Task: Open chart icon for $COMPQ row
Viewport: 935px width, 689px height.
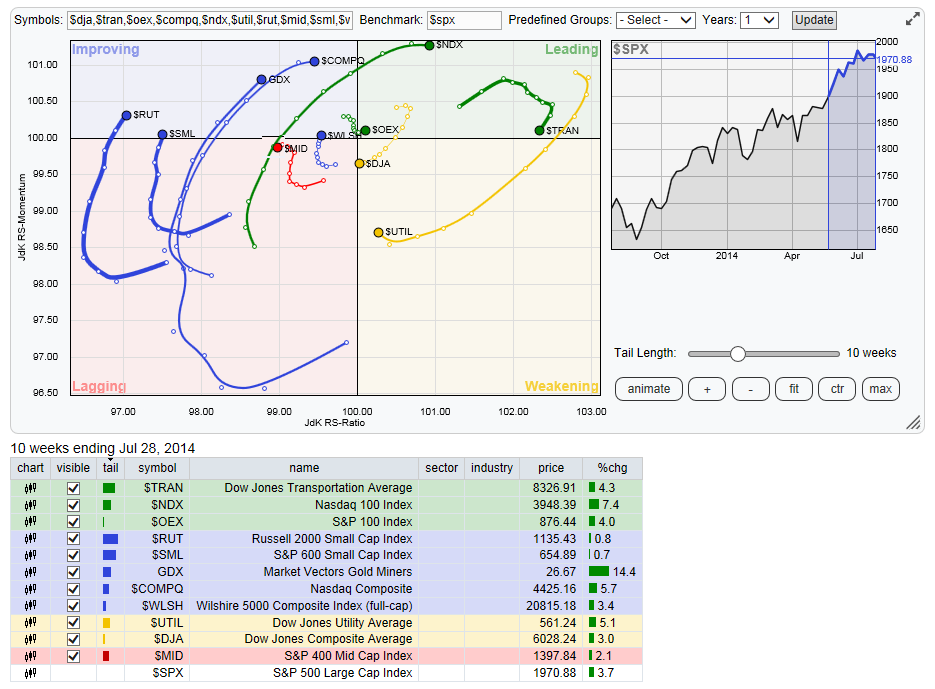Action: [30, 589]
